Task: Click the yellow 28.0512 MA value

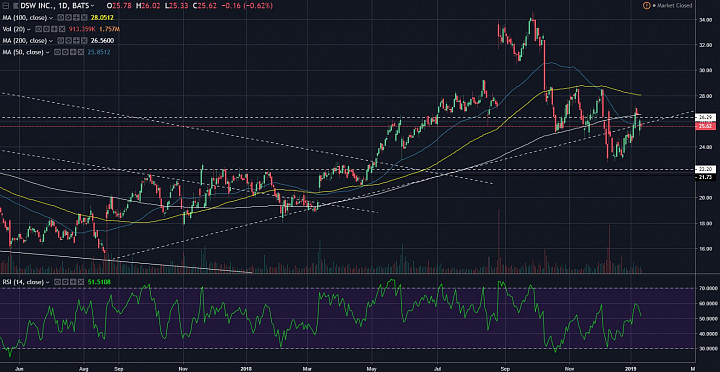Action: tap(102, 18)
